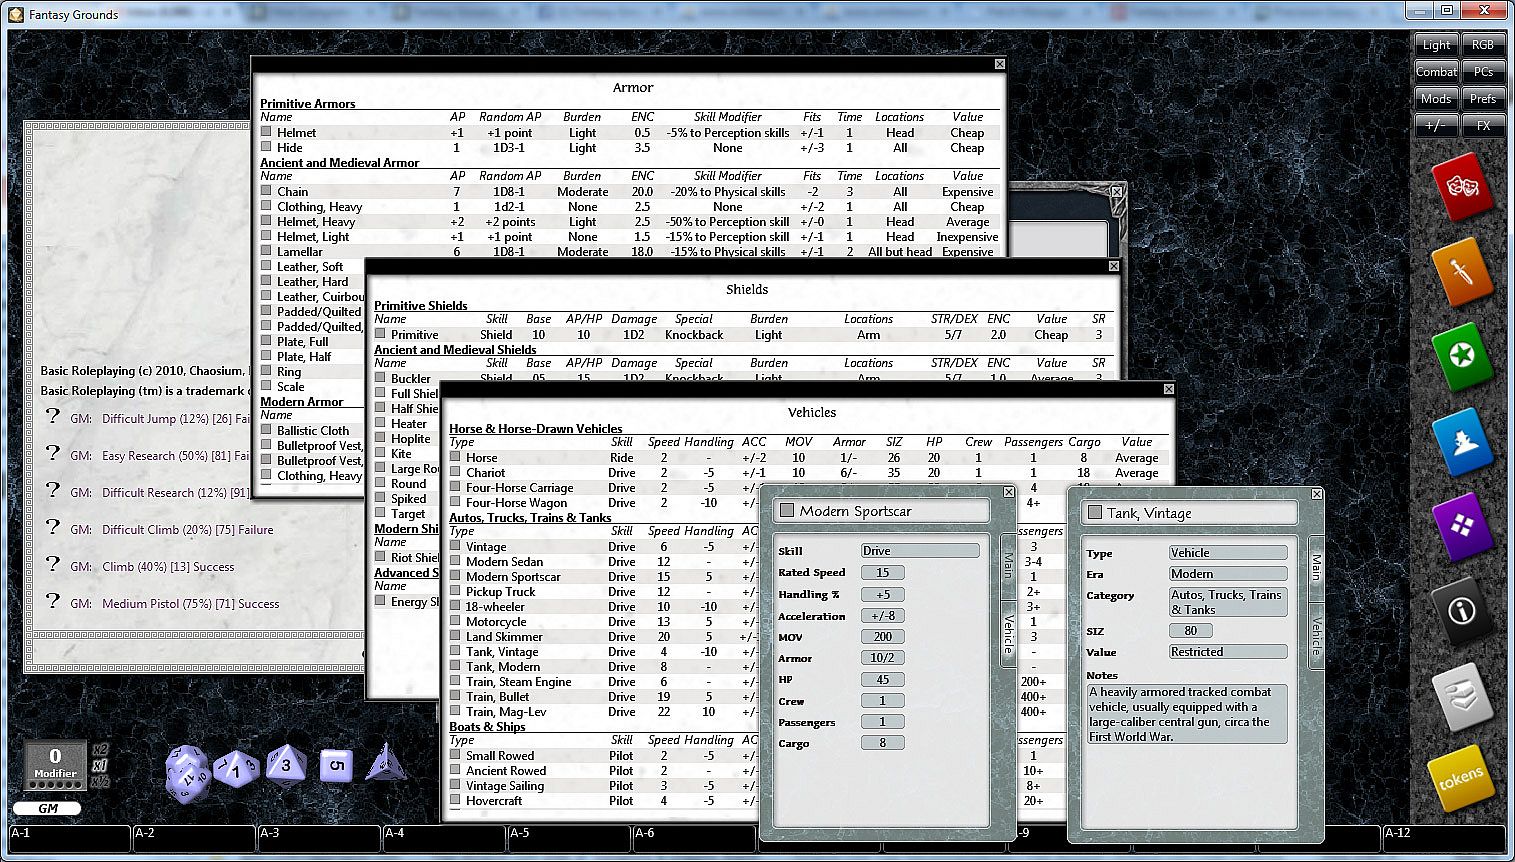
Task: Click the question mark icon beside Climb (40%) Success
Action: [x=53, y=564]
